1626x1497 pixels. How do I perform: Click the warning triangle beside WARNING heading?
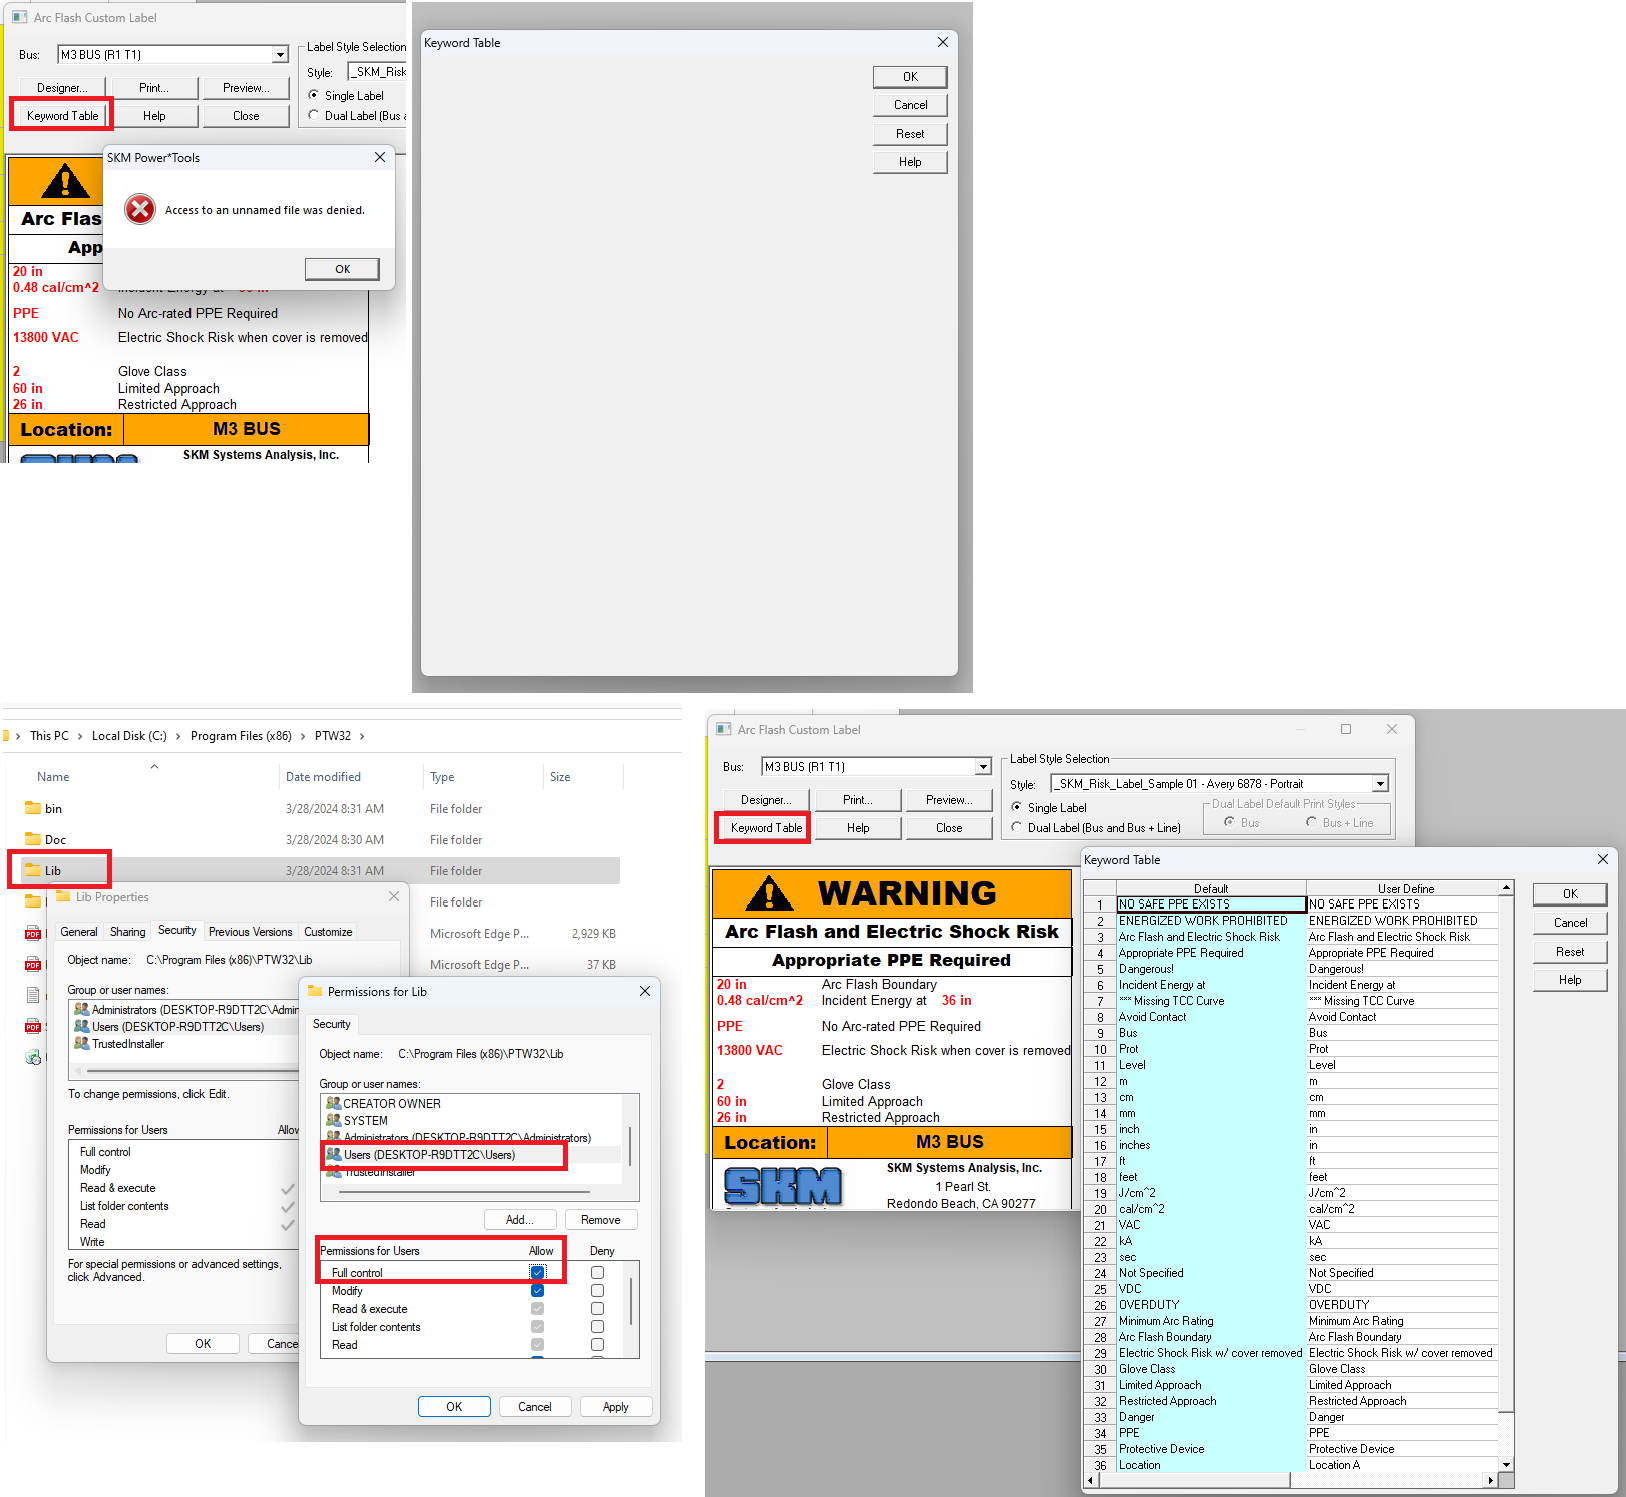click(x=769, y=893)
